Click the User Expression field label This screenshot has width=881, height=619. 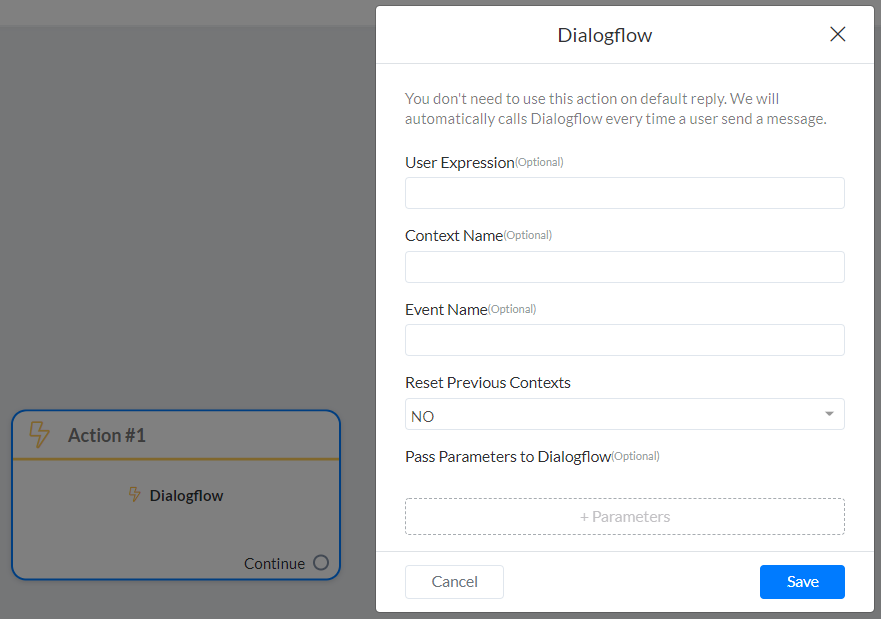tap(459, 163)
